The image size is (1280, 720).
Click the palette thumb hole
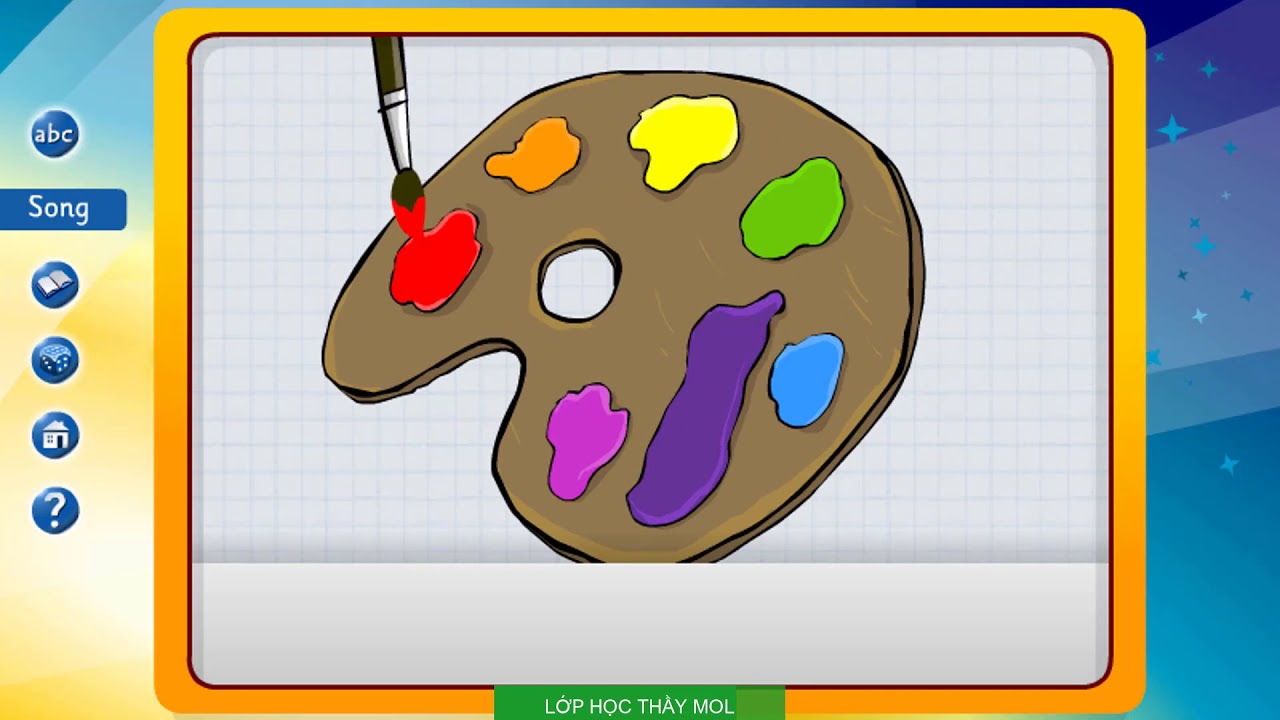(x=579, y=281)
